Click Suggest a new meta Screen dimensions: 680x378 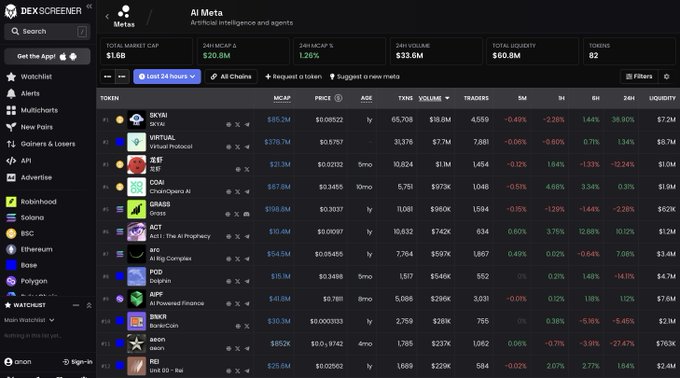364,77
